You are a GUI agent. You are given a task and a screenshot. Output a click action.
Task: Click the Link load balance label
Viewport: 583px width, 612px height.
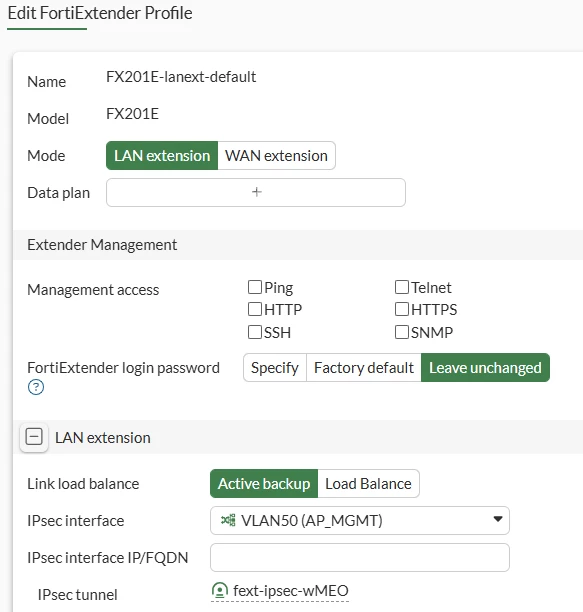pos(83,484)
